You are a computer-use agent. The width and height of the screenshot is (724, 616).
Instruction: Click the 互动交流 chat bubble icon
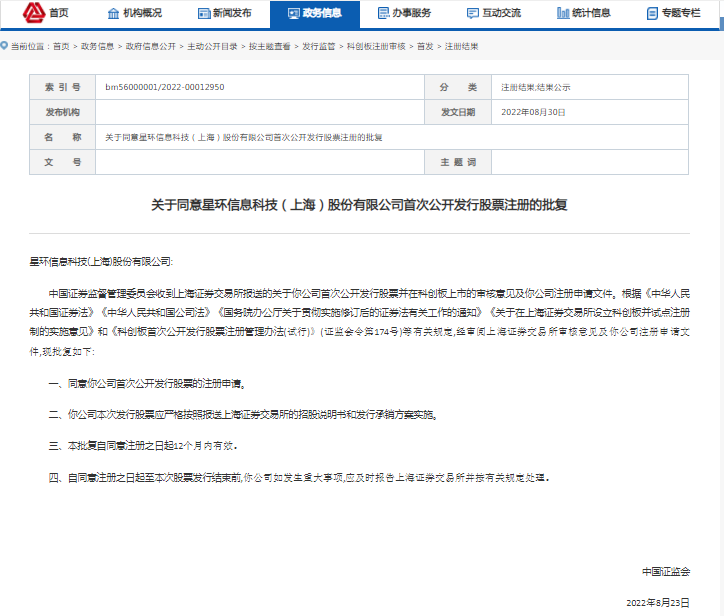pos(473,13)
